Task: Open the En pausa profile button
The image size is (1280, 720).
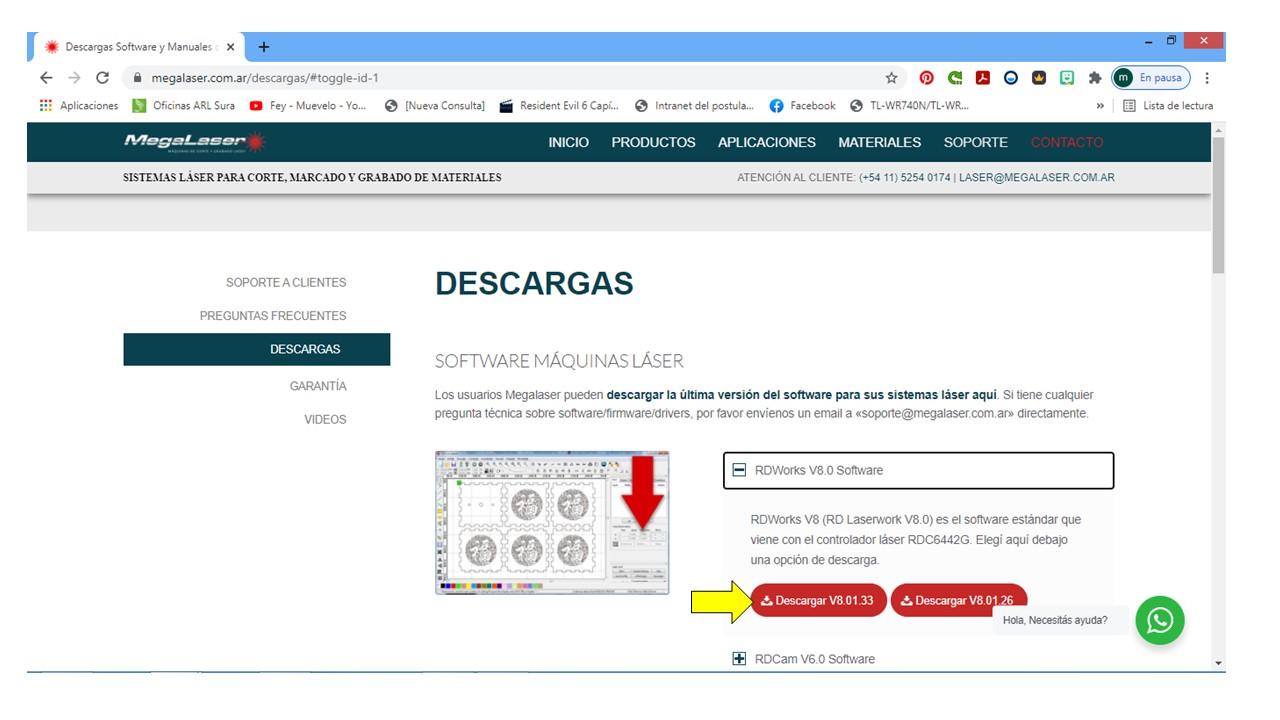Action: click(x=1151, y=78)
